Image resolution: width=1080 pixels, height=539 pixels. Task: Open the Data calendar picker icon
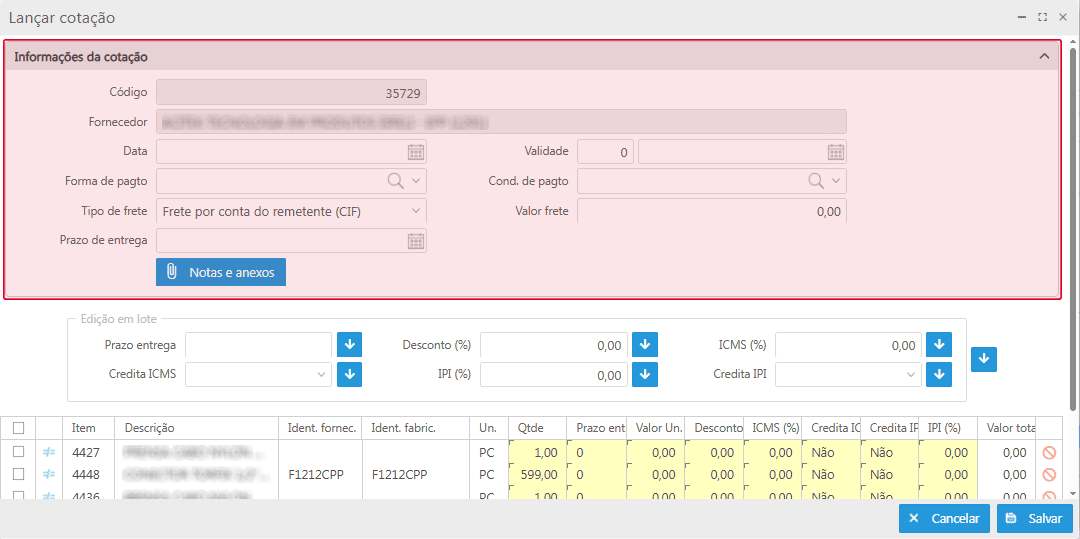click(x=416, y=152)
